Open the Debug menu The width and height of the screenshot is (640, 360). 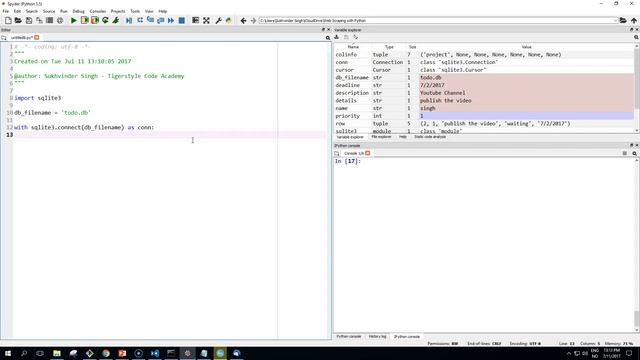point(78,11)
